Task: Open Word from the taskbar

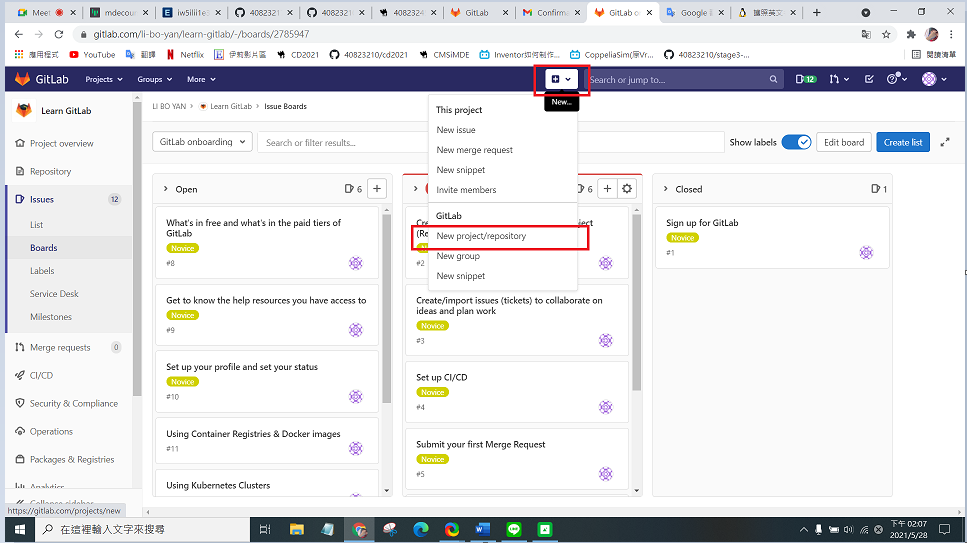Action: (482, 529)
